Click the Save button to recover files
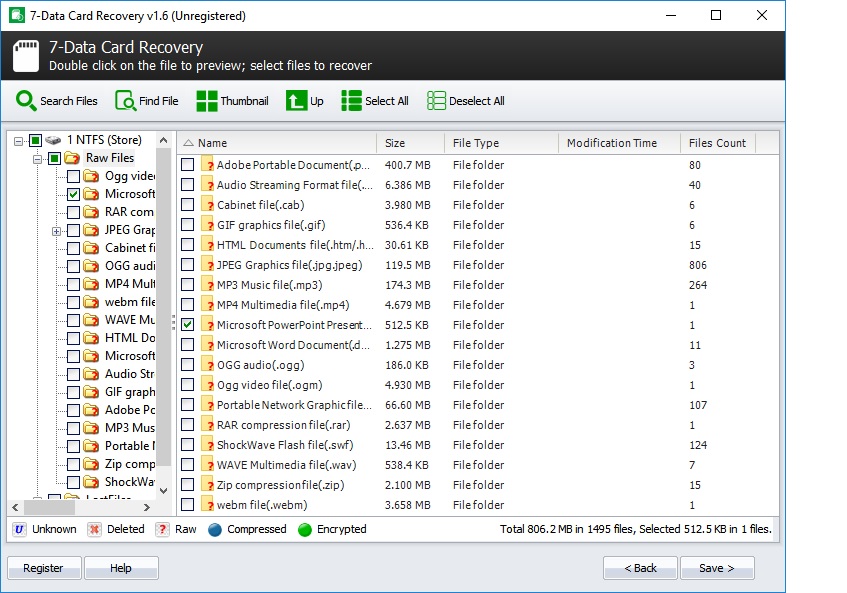Screen dimensions: 847x593 tap(717, 567)
